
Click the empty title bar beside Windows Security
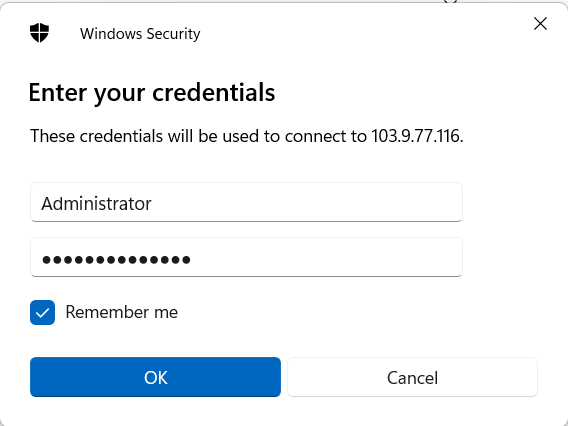[x=362, y=33]
